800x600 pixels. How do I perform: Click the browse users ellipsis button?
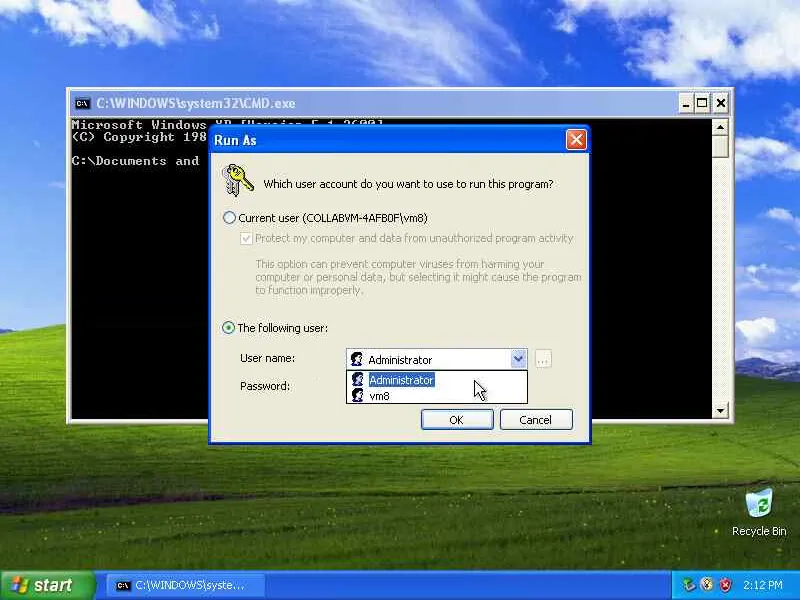[x=543, y=359]
